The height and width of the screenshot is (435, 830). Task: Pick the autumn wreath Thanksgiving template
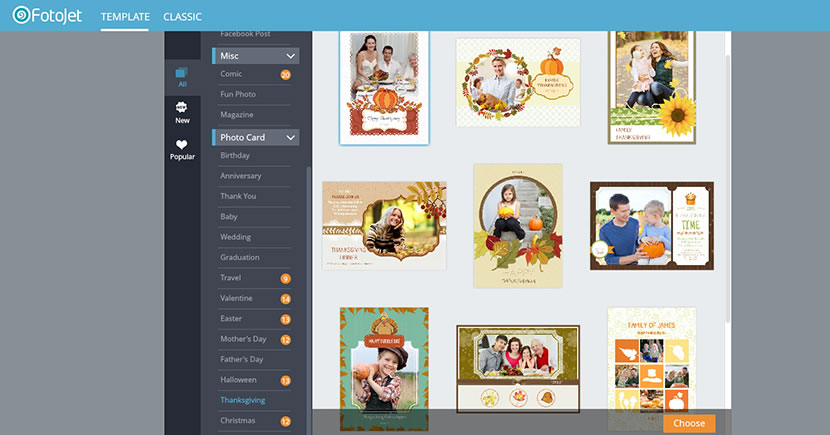(518, 82)
